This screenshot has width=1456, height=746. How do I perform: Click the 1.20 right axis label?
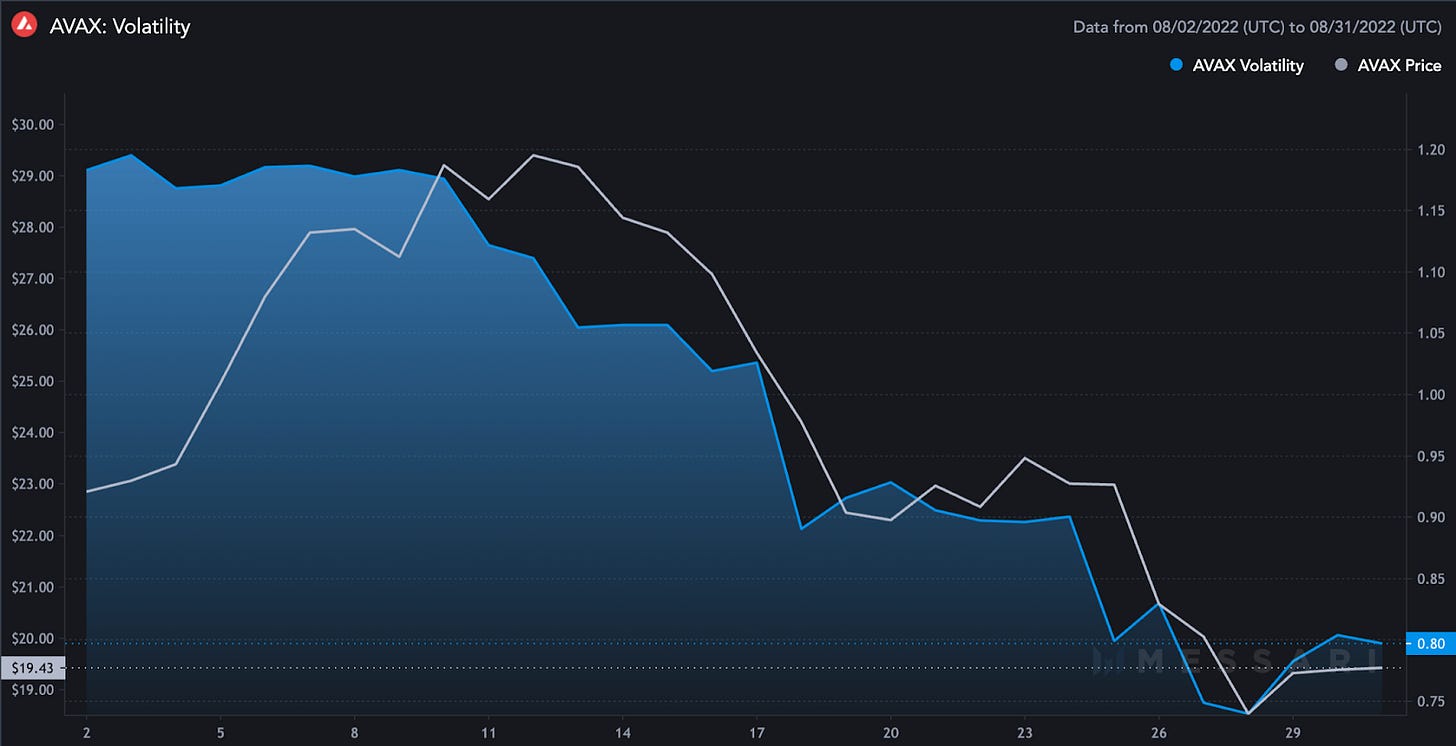1430,149
